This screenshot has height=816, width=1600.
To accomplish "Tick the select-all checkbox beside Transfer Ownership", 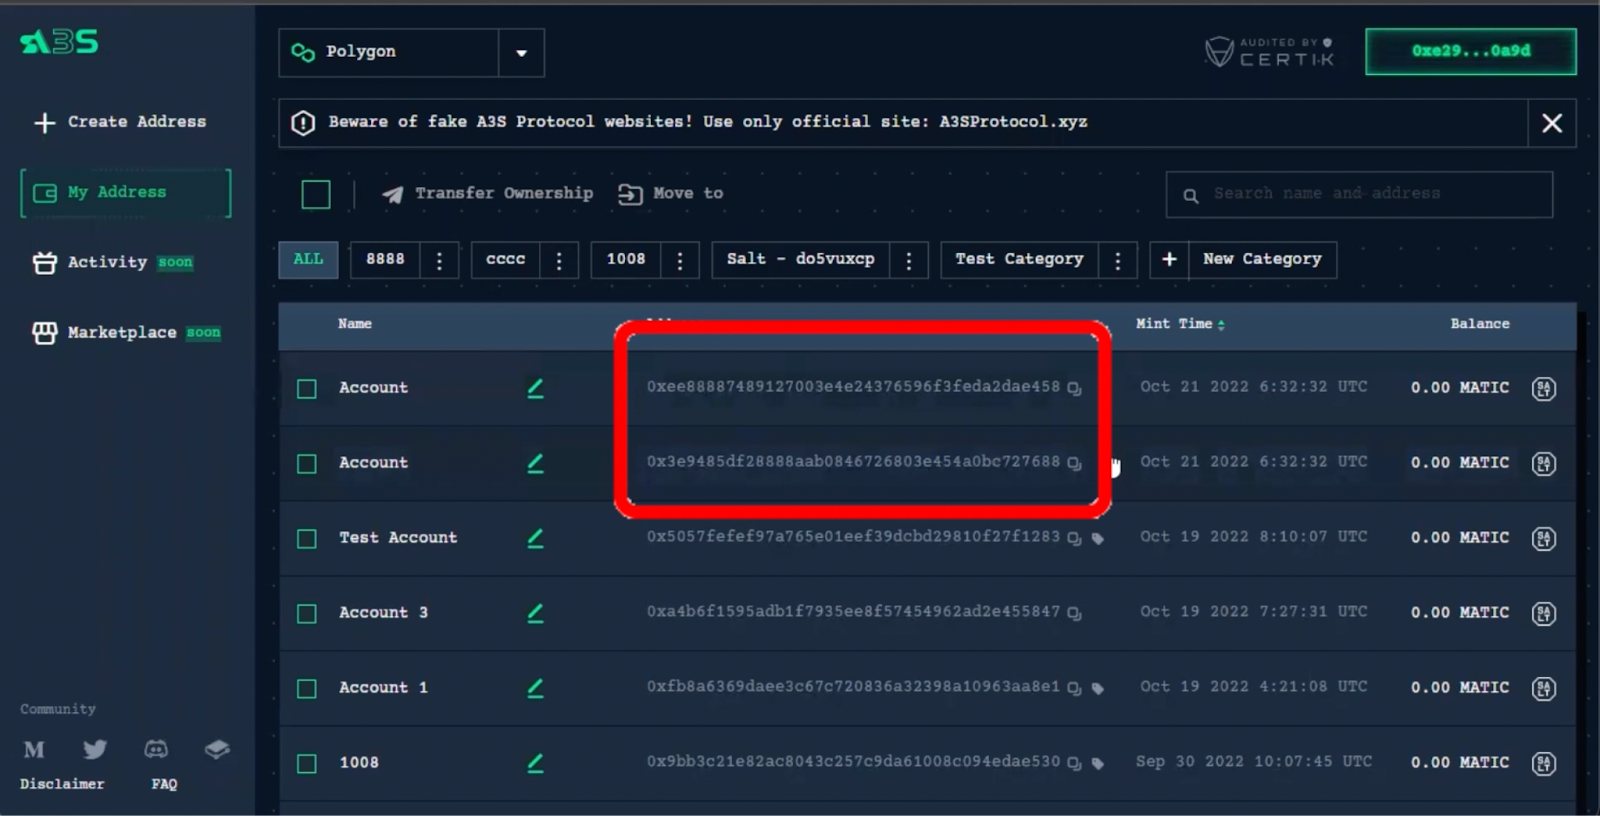I will tap(316, 194).
